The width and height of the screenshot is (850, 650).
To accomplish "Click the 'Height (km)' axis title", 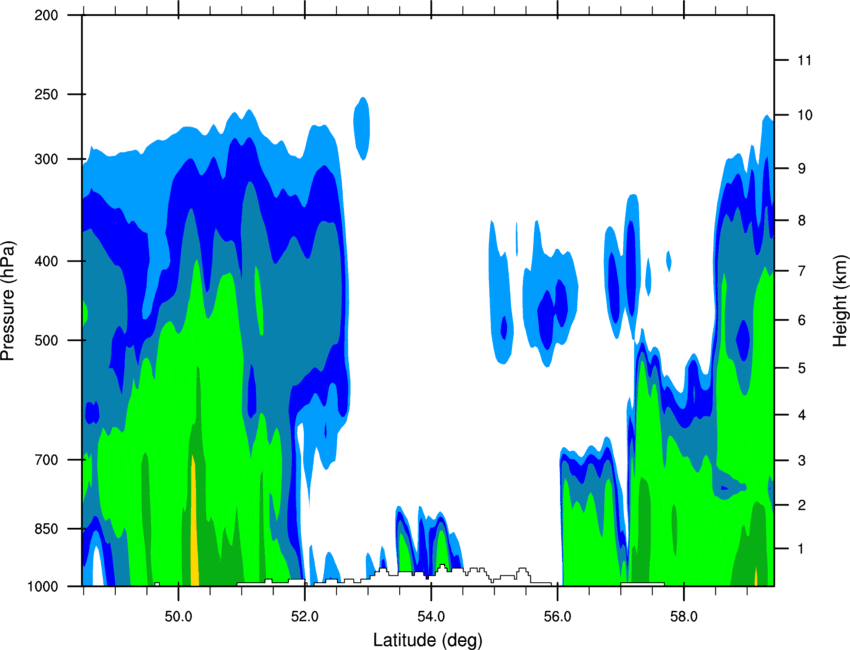I will pos(840,300).
